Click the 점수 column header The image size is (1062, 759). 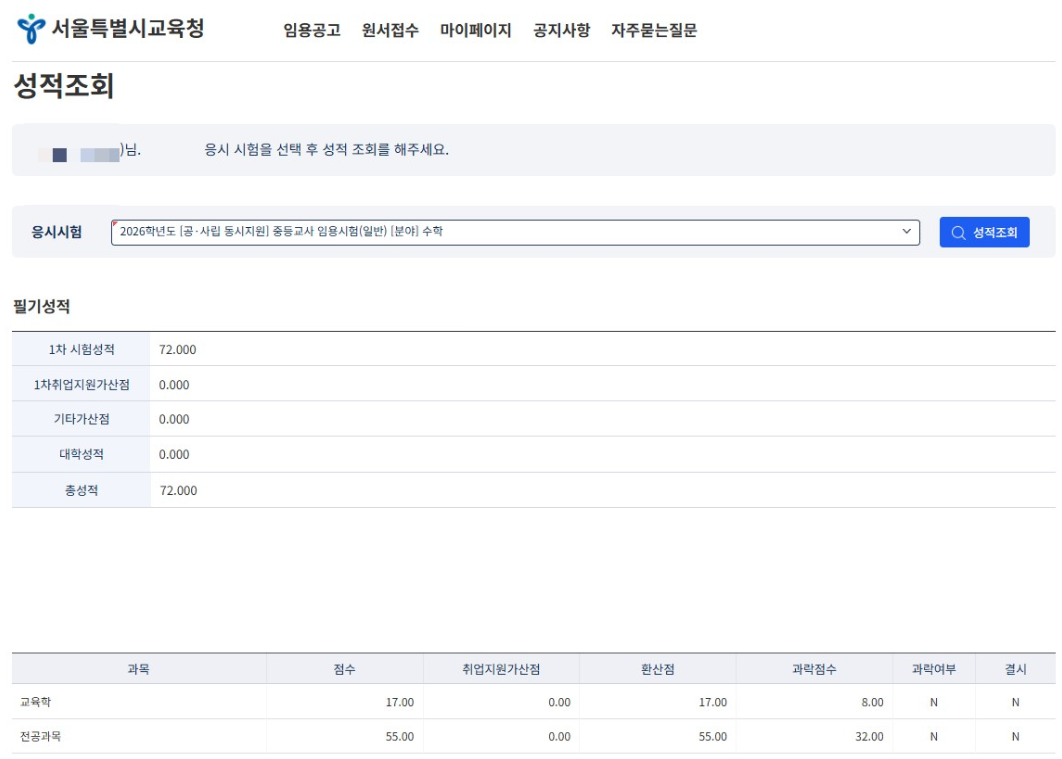coord(344,669)
